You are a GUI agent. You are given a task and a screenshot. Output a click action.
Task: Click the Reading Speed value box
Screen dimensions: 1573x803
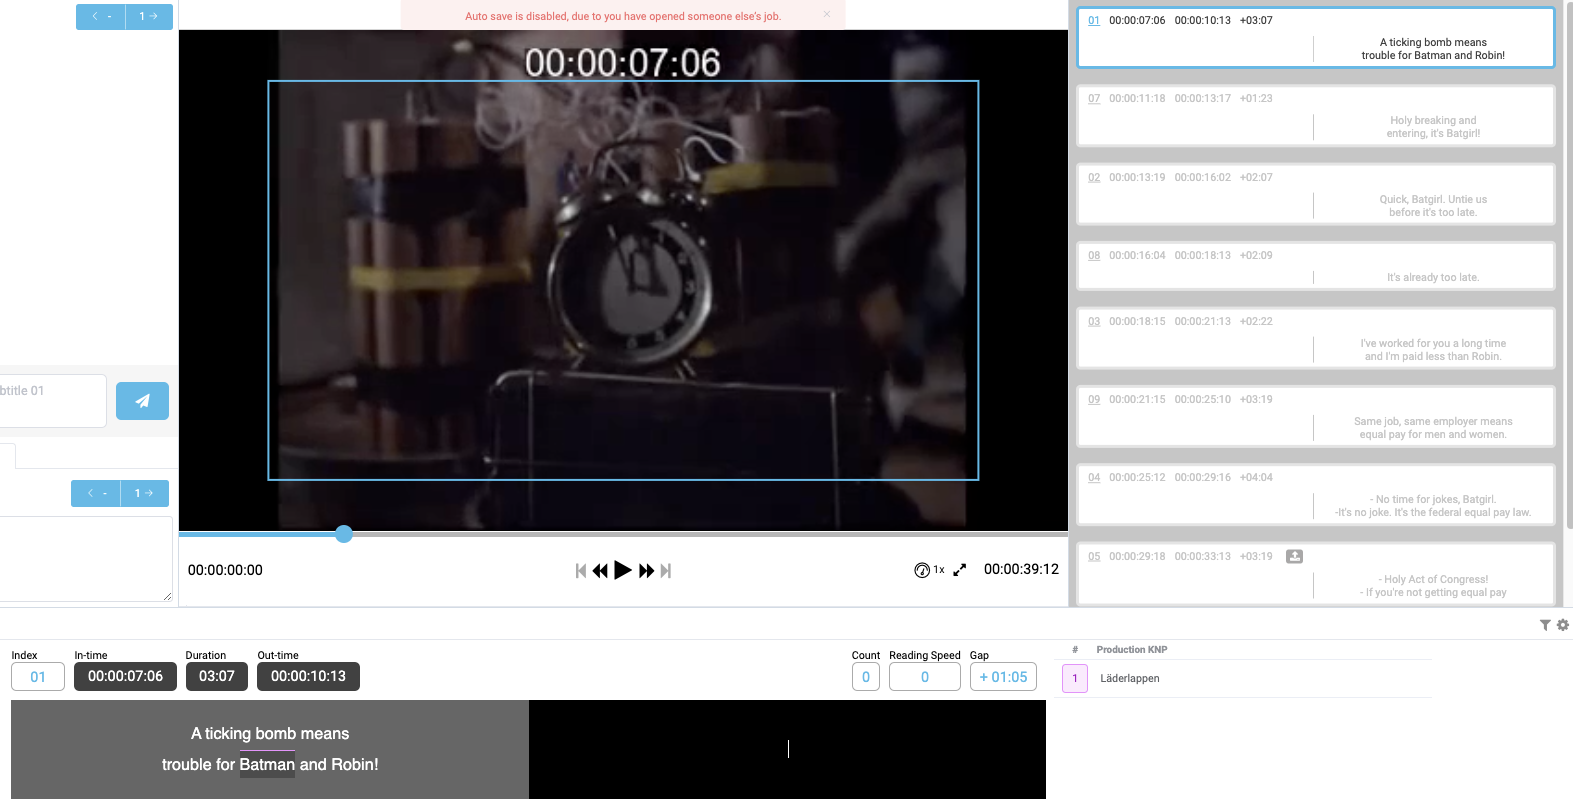pos(925,677)
